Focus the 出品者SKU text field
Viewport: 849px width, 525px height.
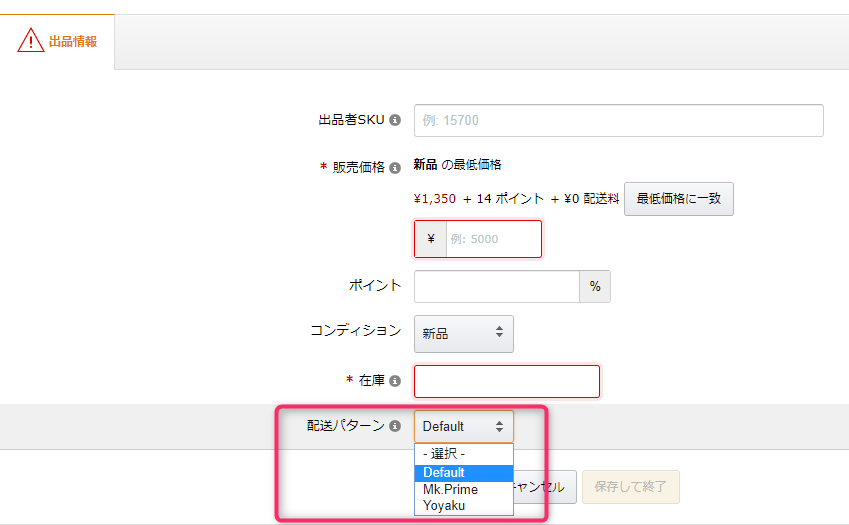[x=618, y=120]
